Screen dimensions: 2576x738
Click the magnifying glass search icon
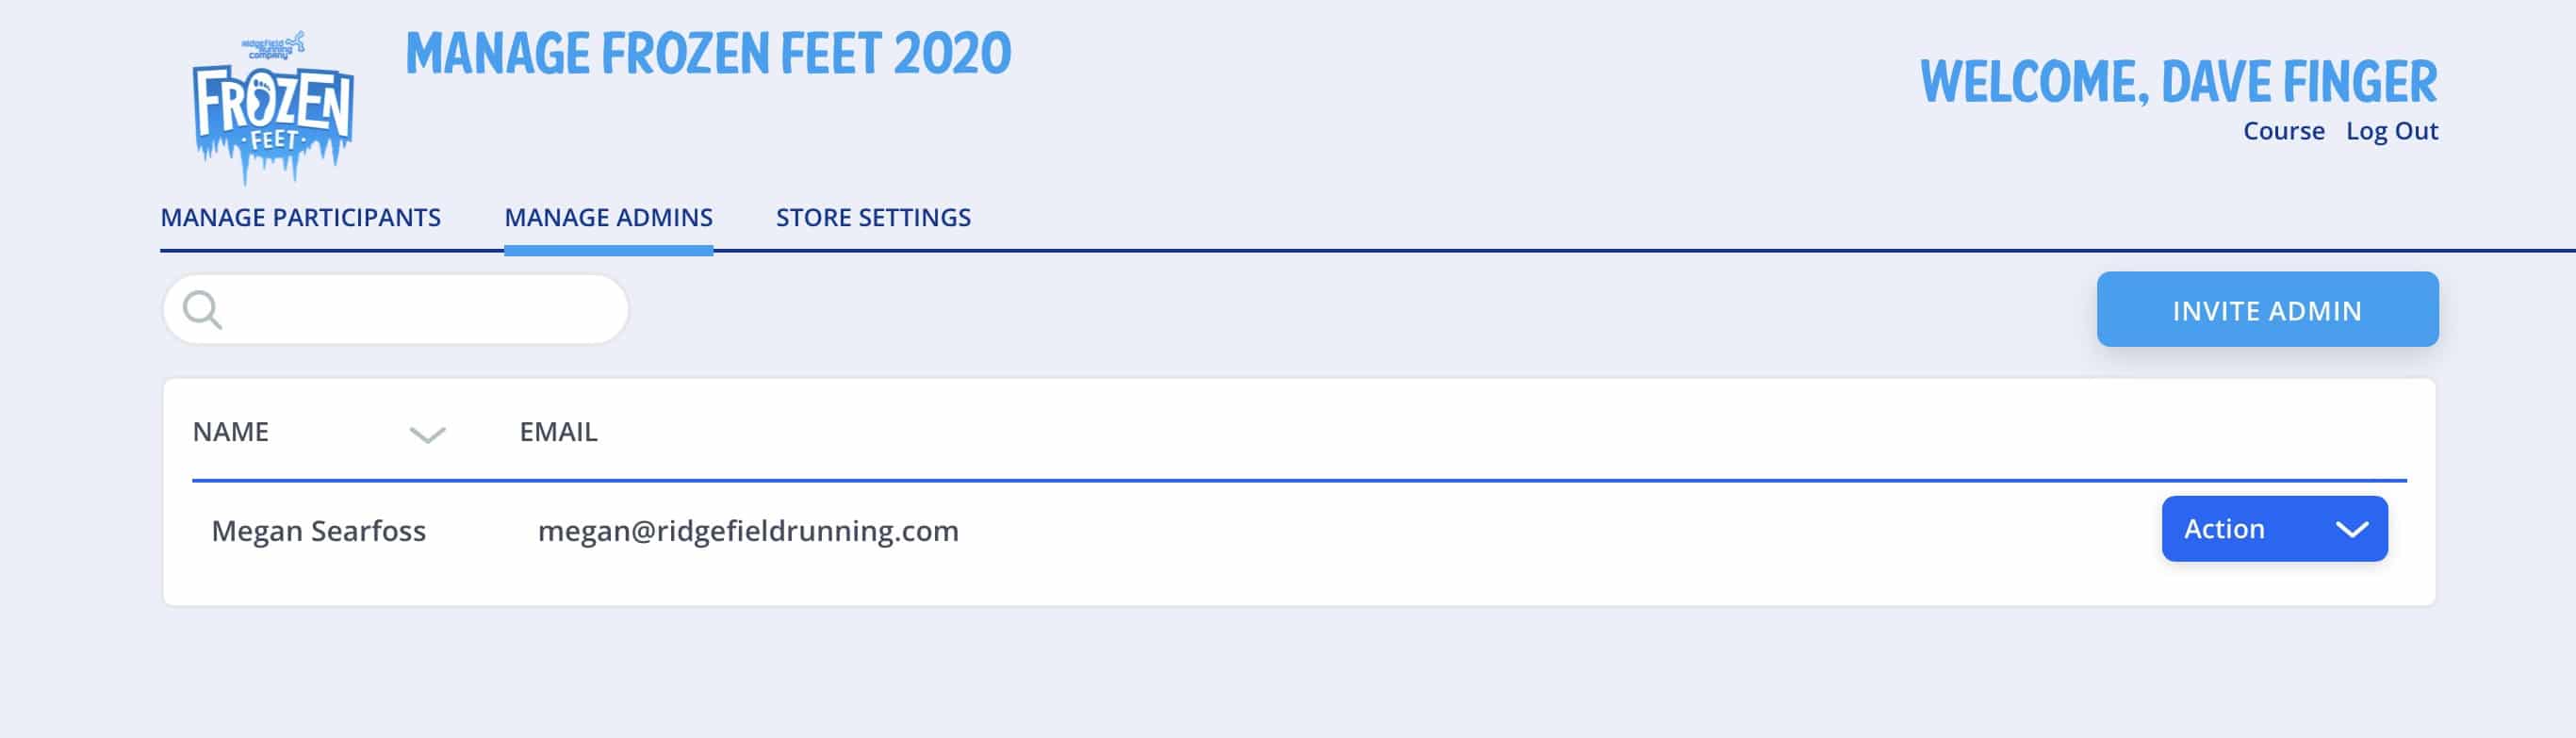tap(202, 310)
